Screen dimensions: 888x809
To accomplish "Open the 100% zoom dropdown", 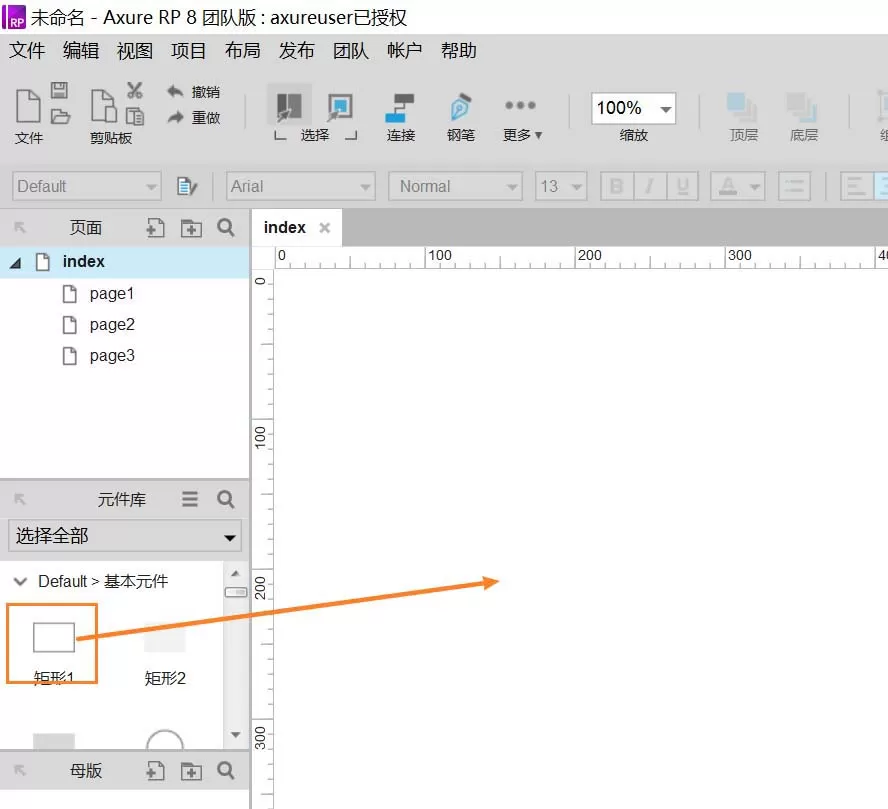I will (x=666, y=108).
